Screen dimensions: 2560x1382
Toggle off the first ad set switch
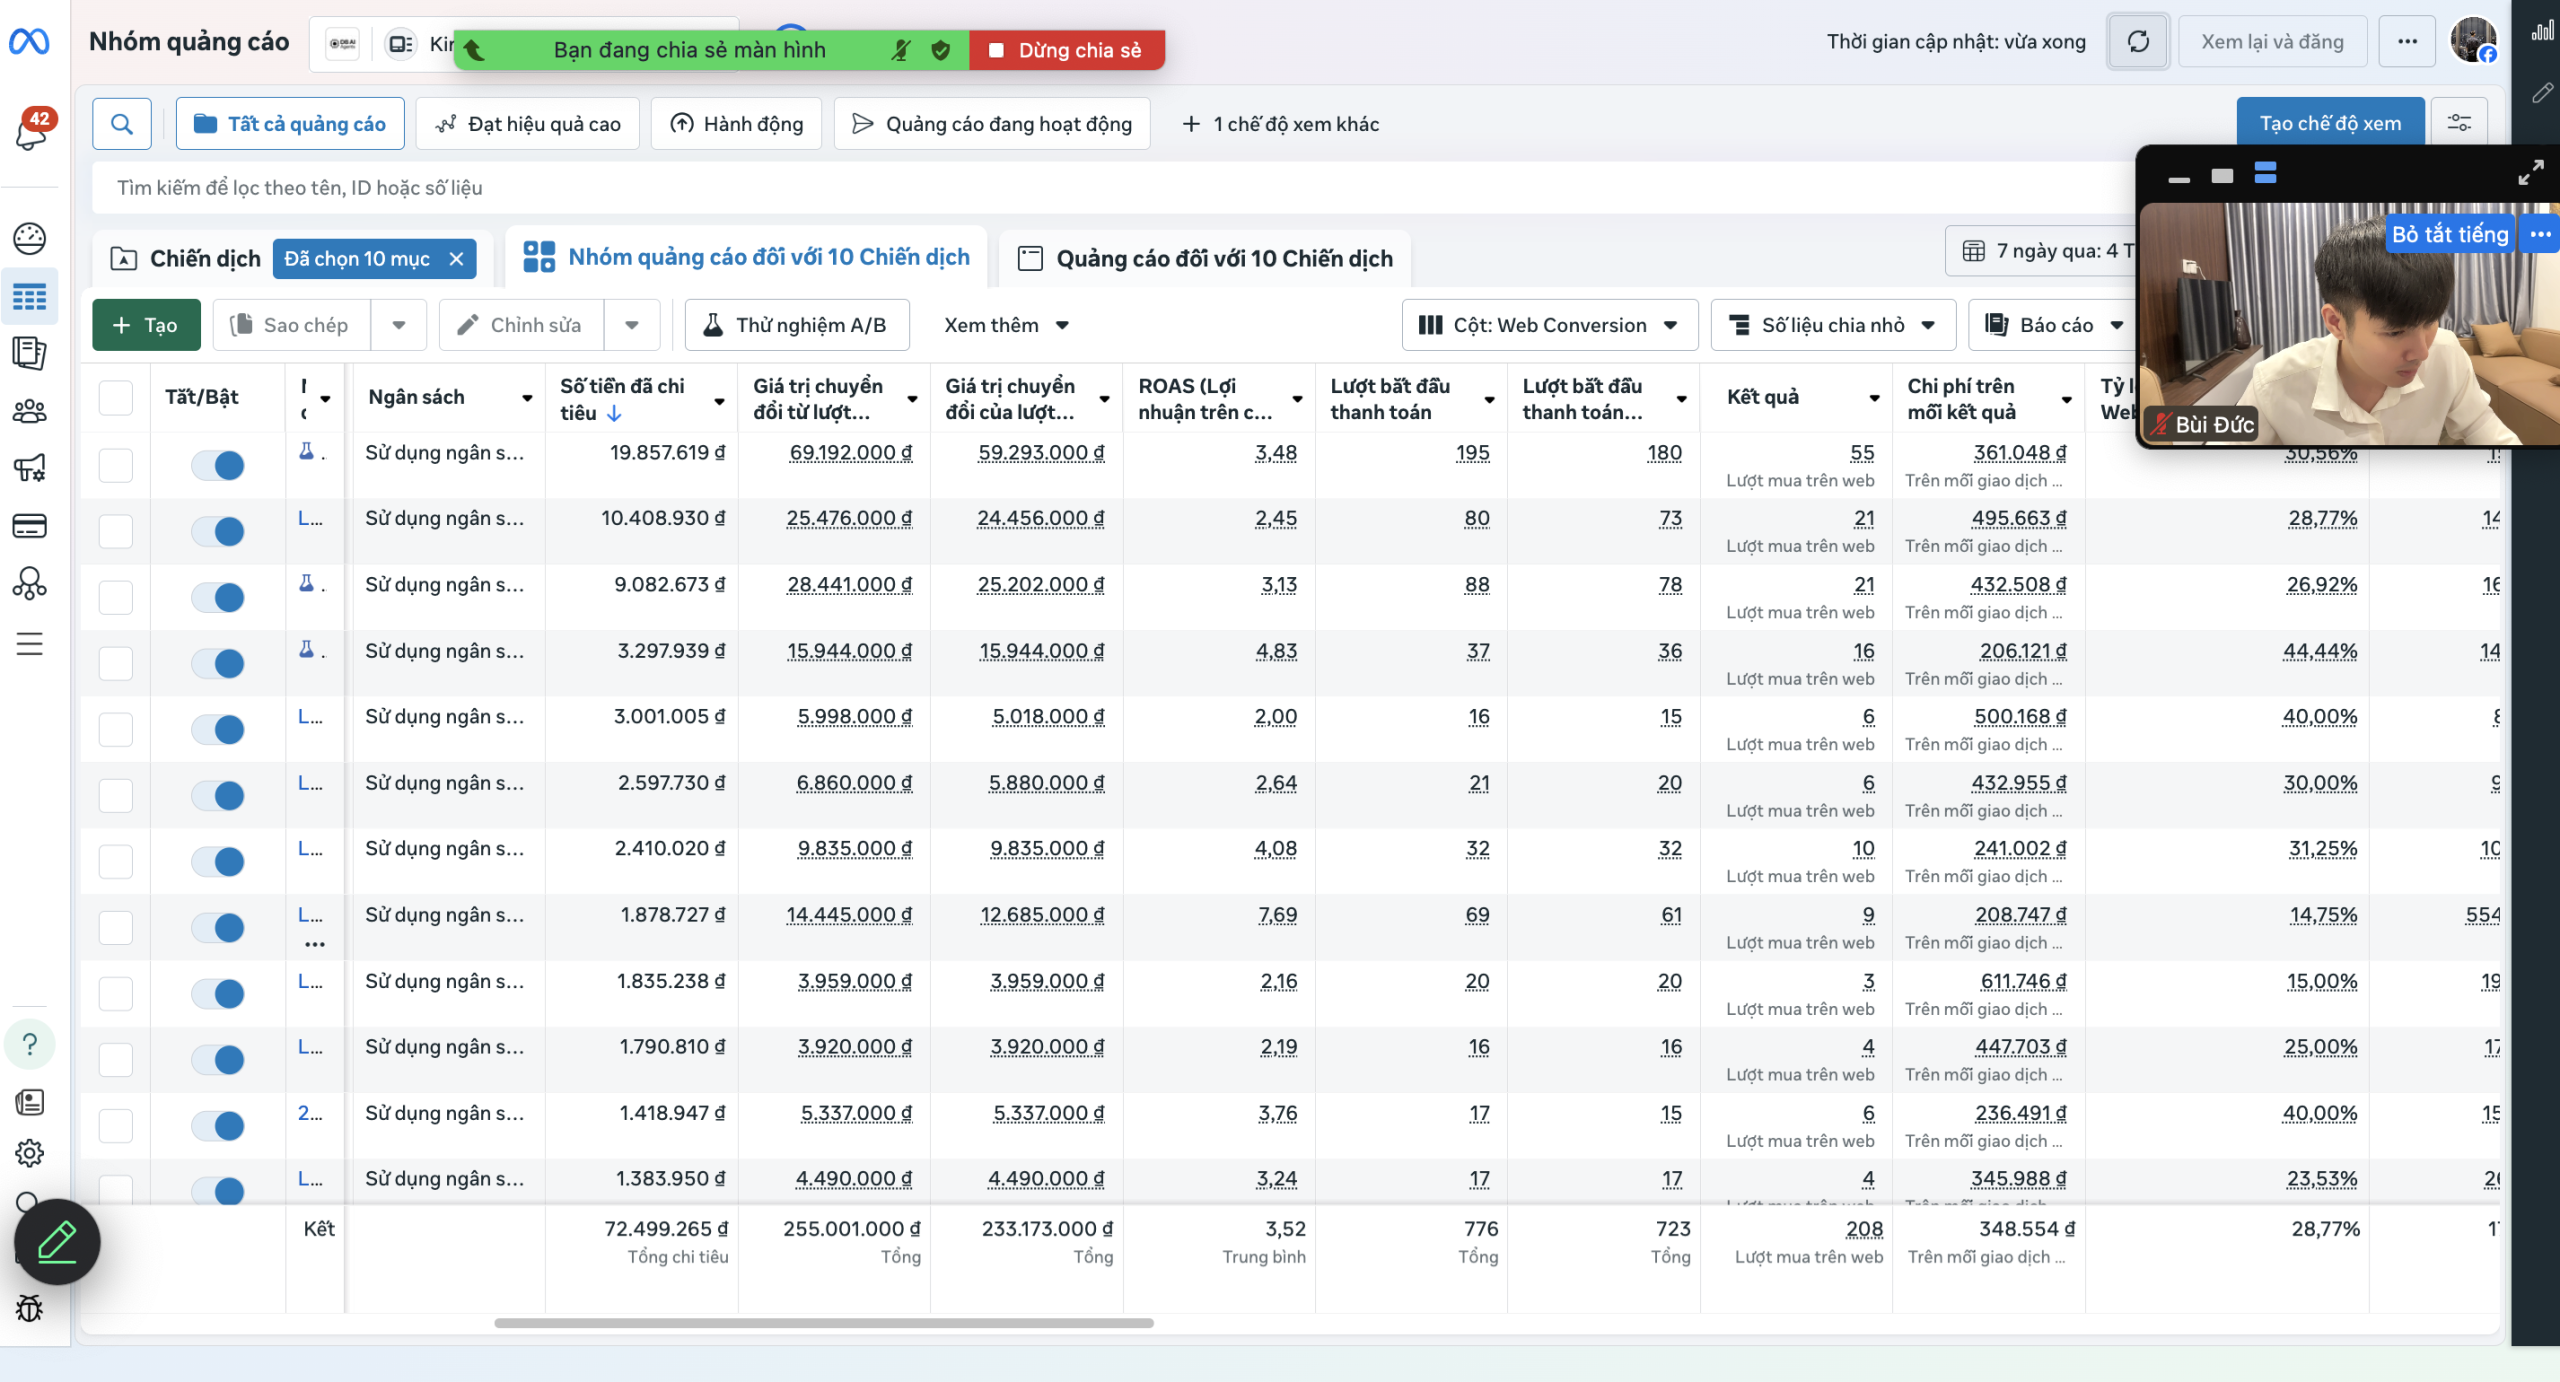click(x=218, y=465)
